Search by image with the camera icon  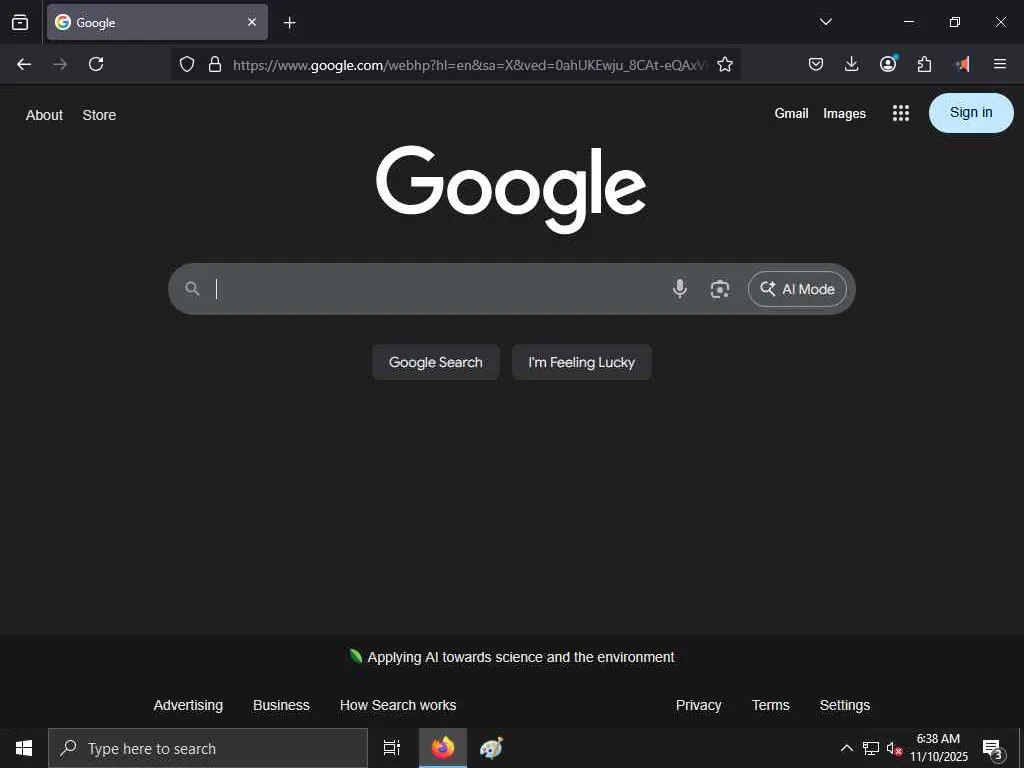(x=720, y=289)
